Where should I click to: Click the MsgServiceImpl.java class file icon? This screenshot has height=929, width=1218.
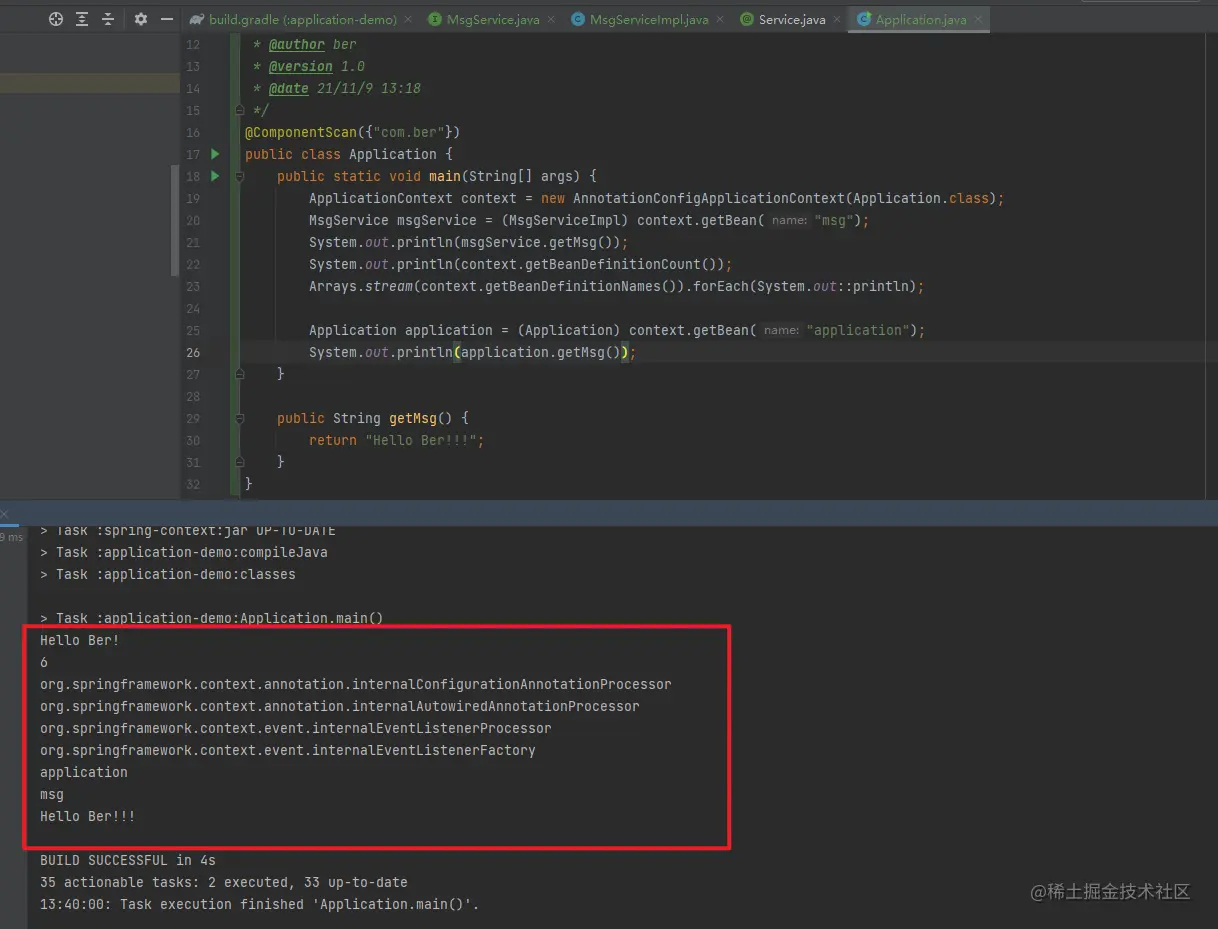pos(578,19)
